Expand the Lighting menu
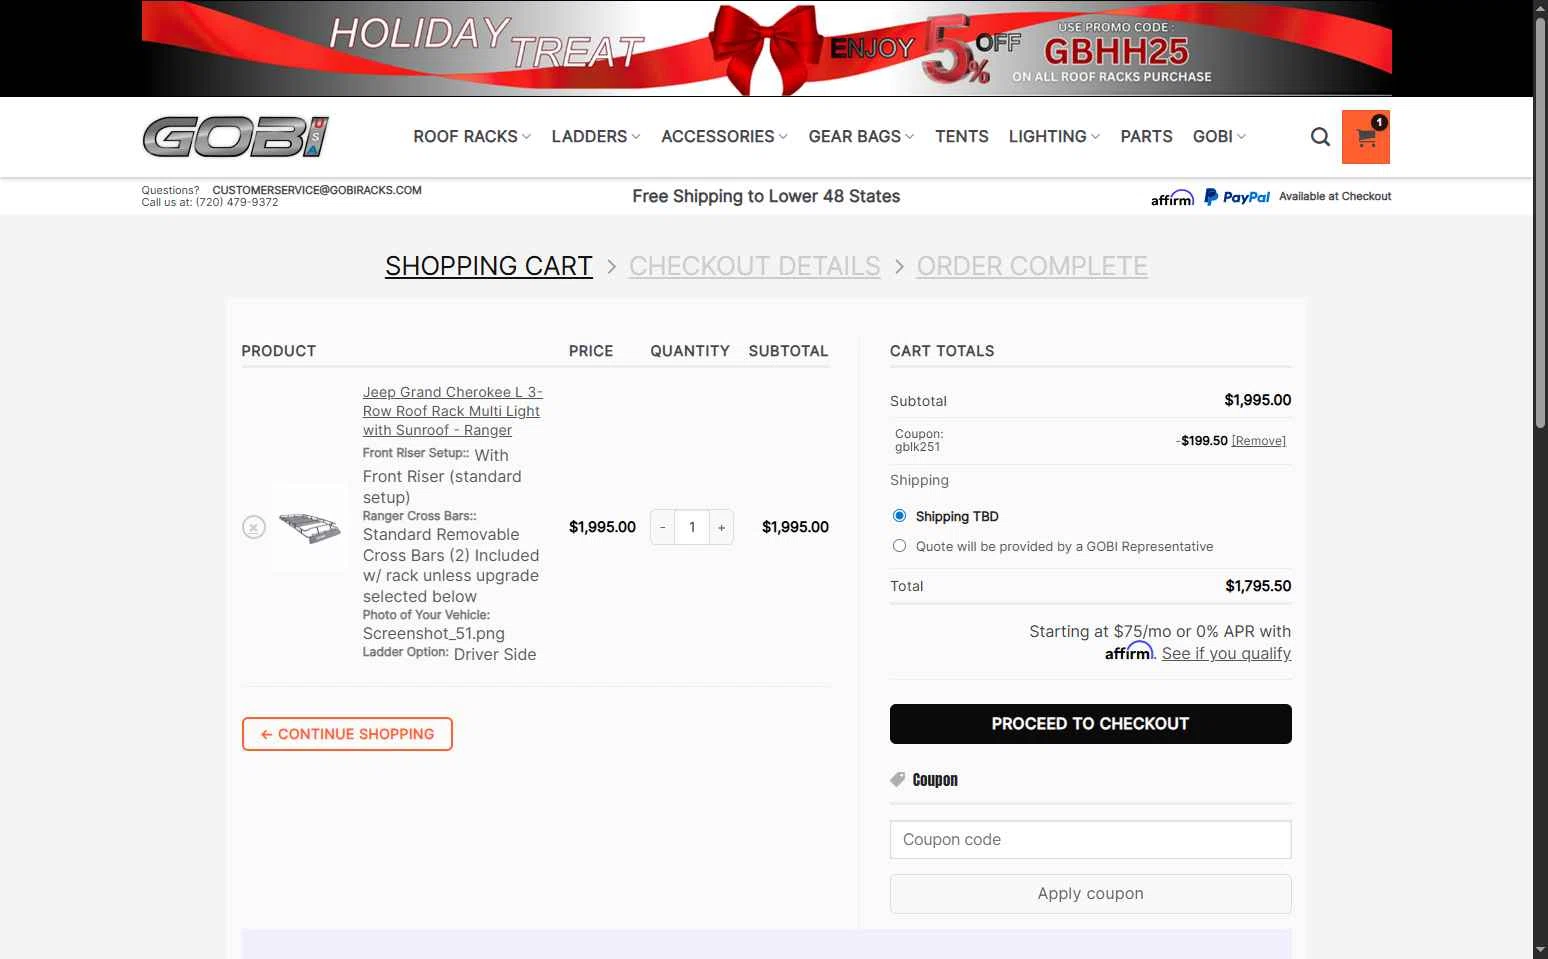 (1054, 137)
